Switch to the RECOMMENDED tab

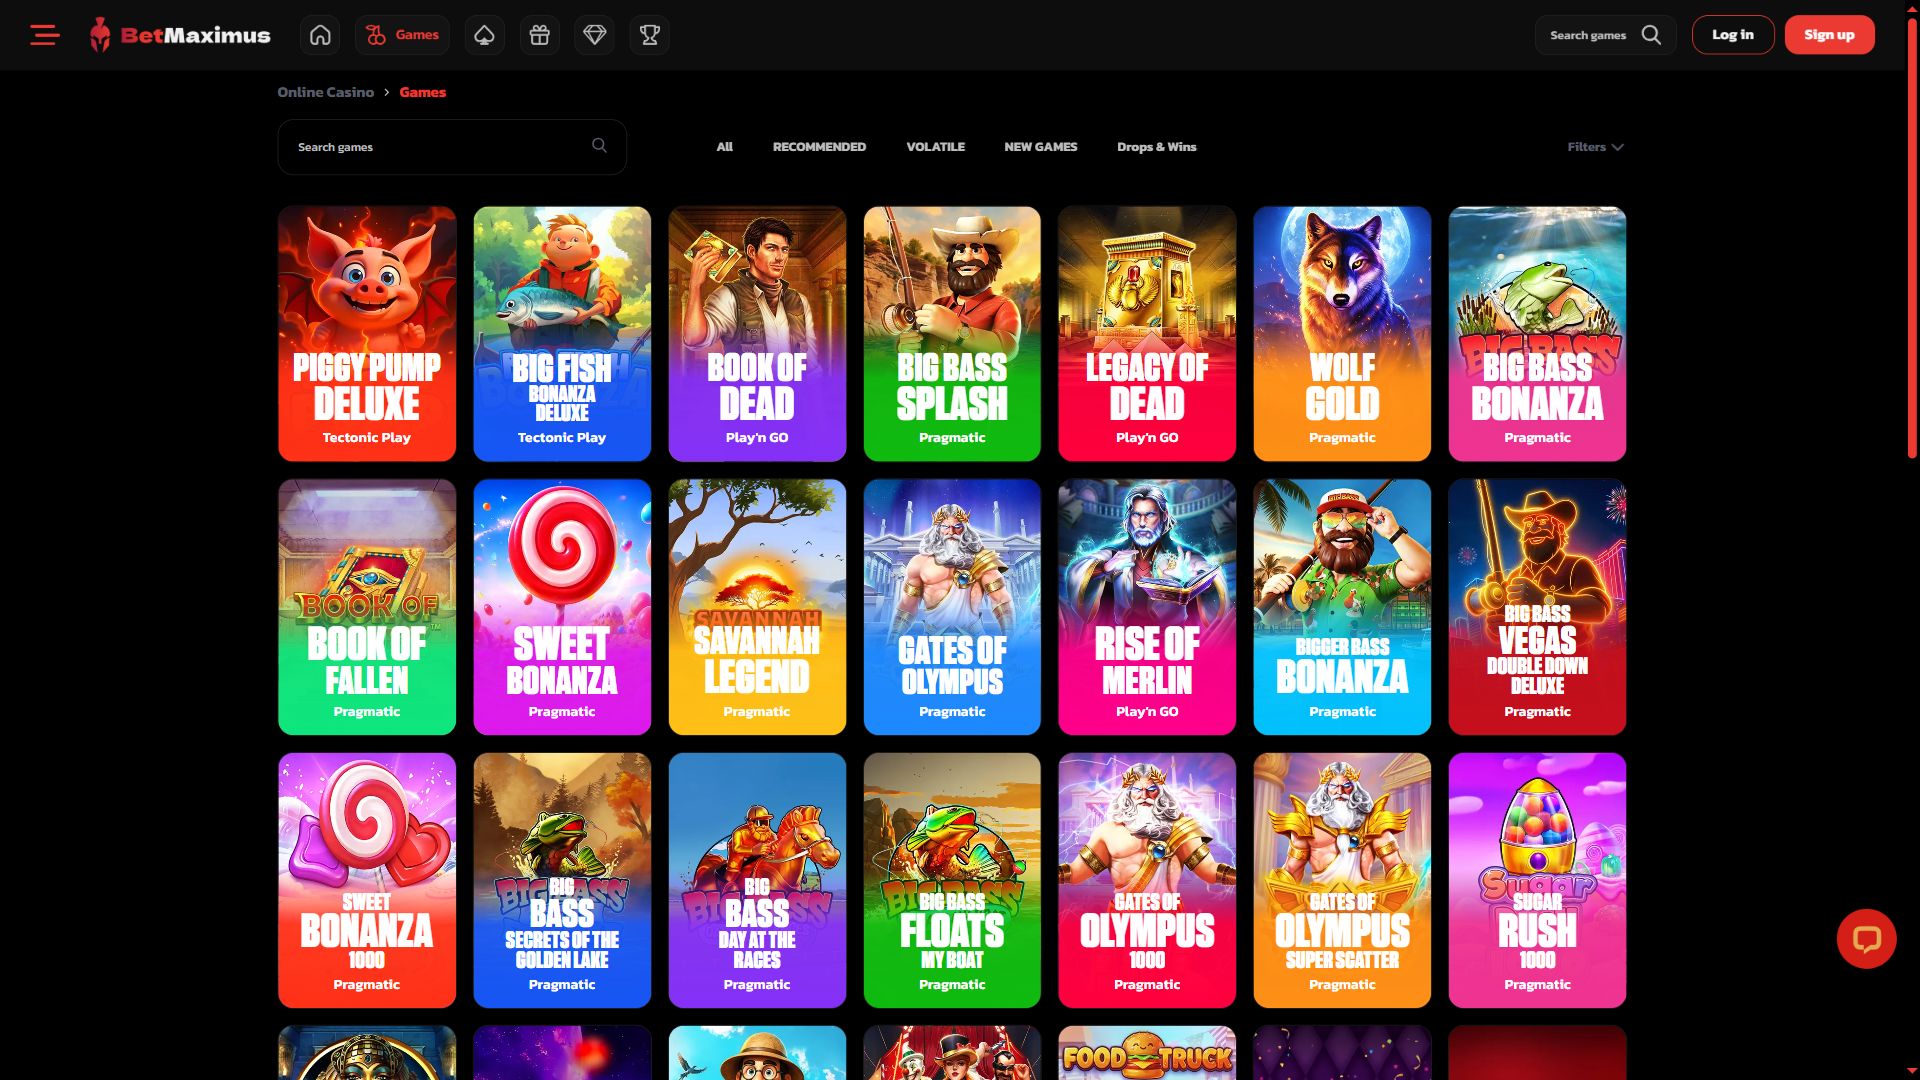point(819,147)
